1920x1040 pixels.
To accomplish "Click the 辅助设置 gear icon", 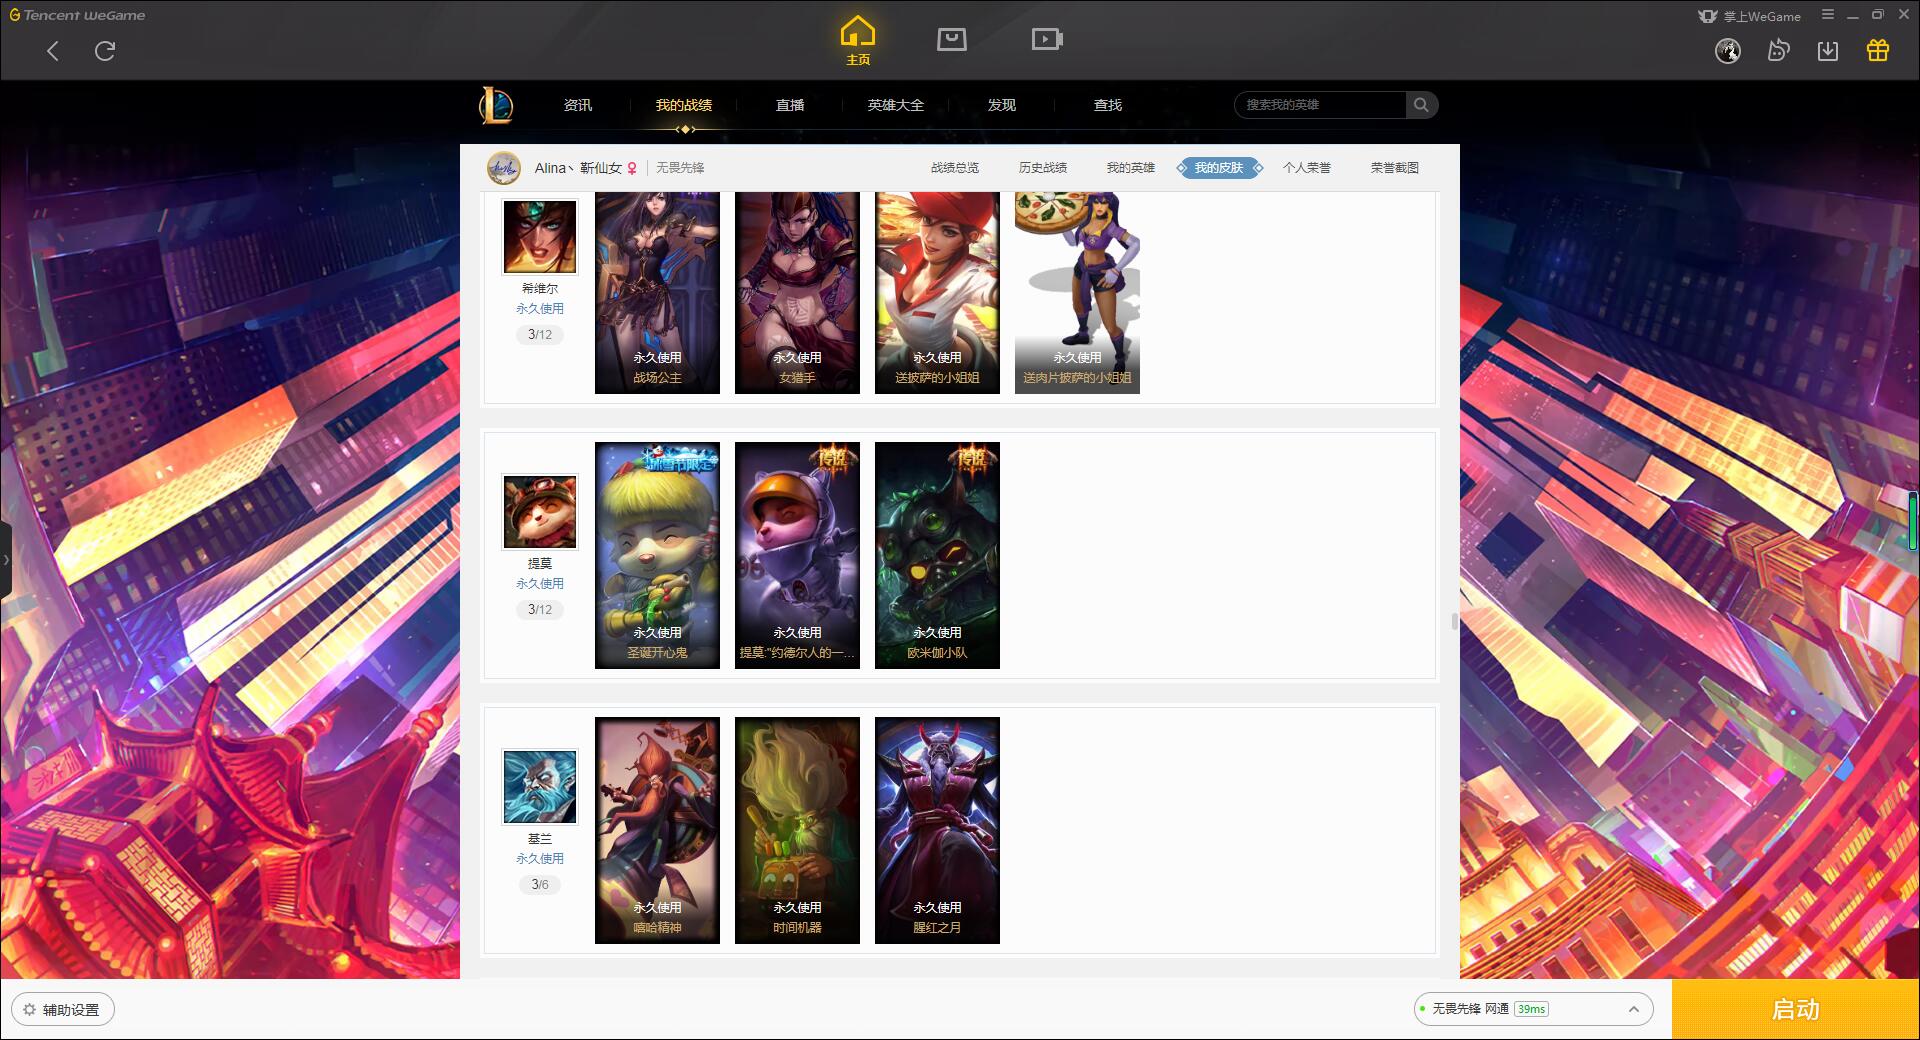I will (x=30, y=1010).
